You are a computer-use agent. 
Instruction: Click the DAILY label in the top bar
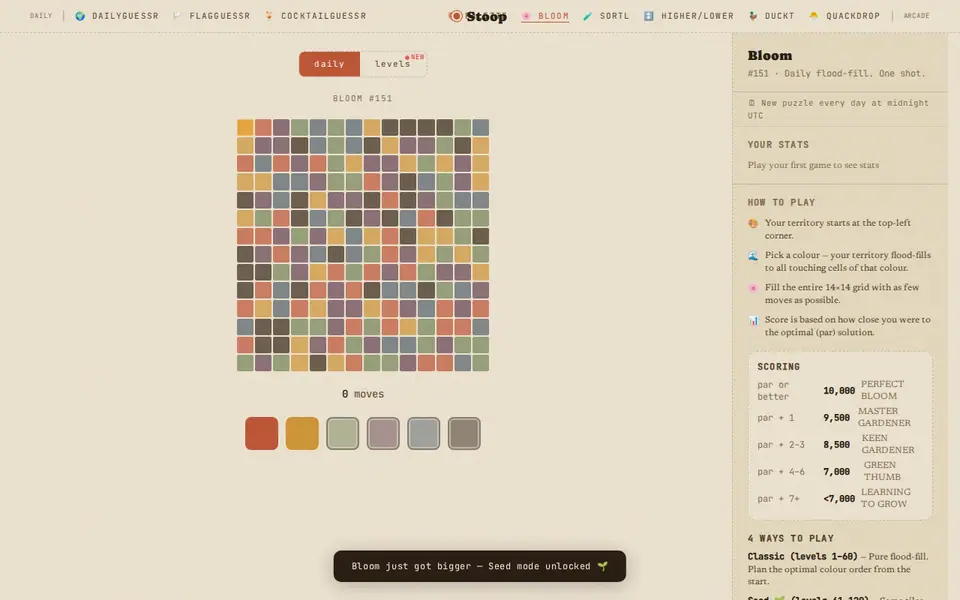tap(41, 16)
